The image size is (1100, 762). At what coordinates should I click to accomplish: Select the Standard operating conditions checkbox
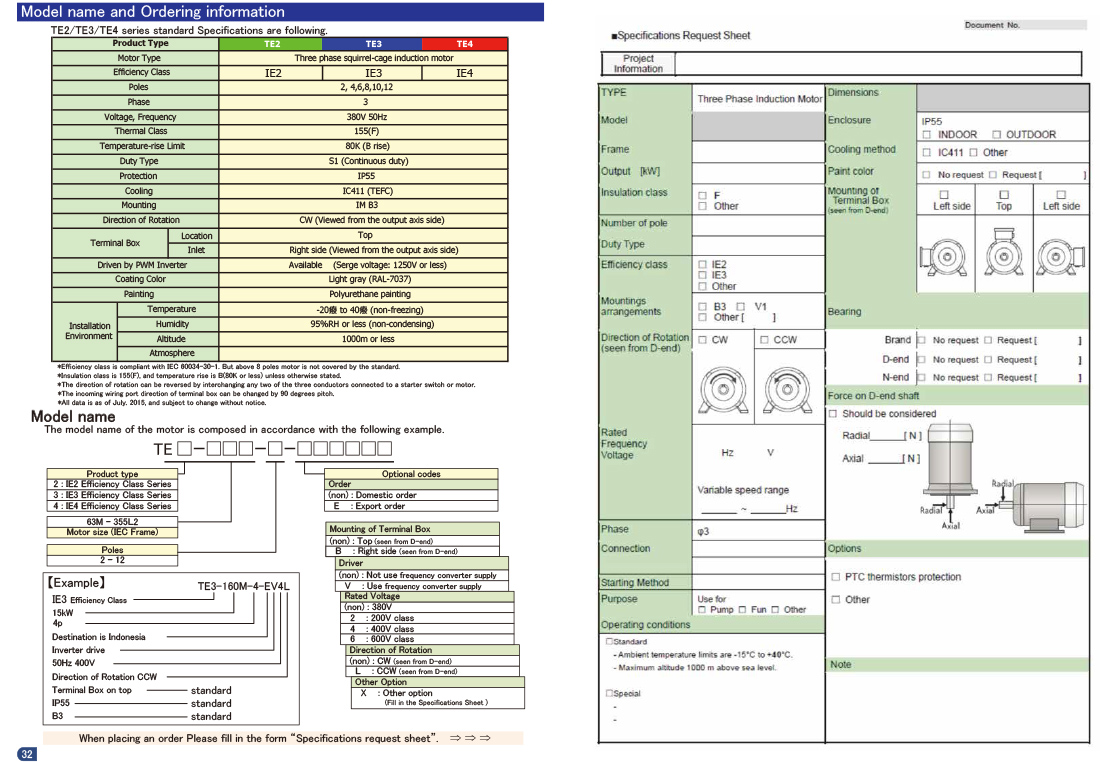click(x=608, y=642)
